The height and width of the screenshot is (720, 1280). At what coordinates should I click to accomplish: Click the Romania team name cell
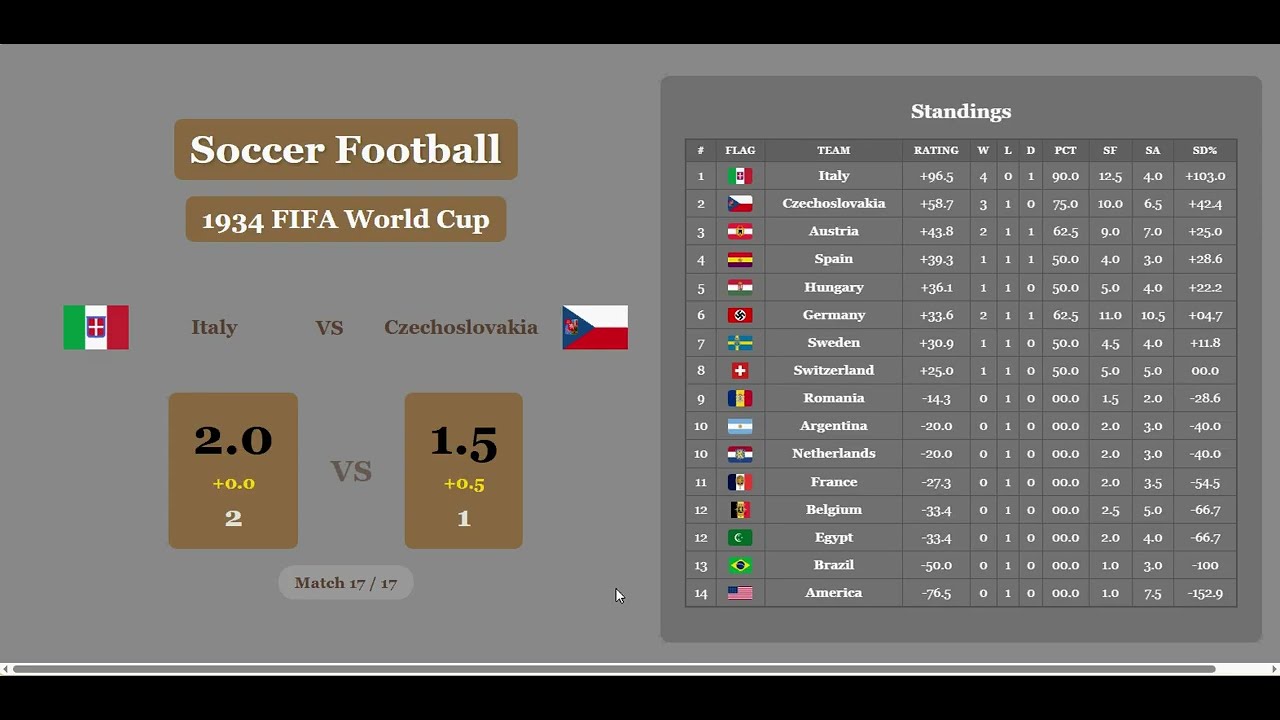pyautogui.click(x=833, y=398)
